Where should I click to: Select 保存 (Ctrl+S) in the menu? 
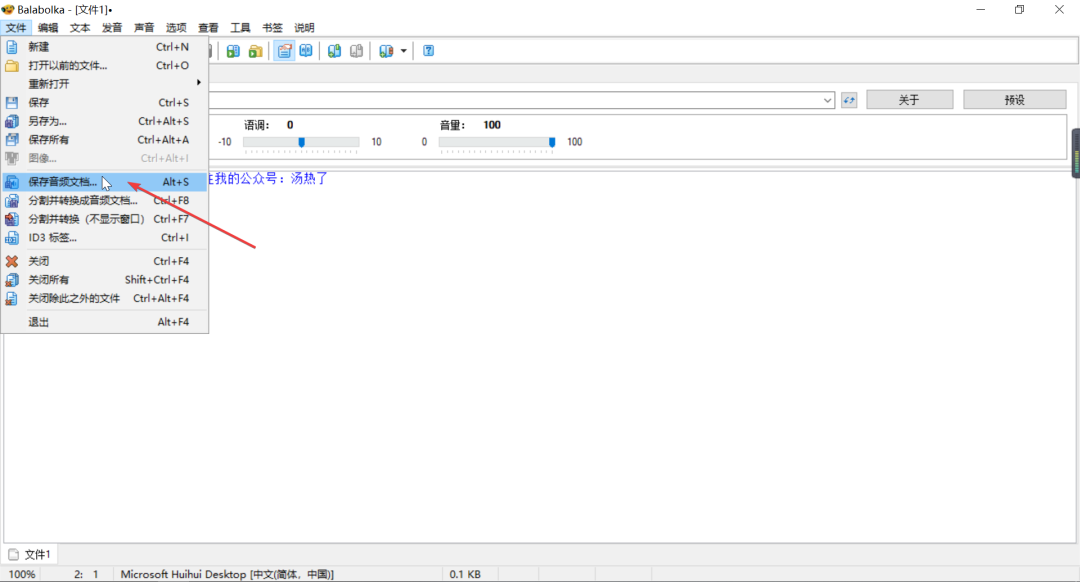click(105, 103)
